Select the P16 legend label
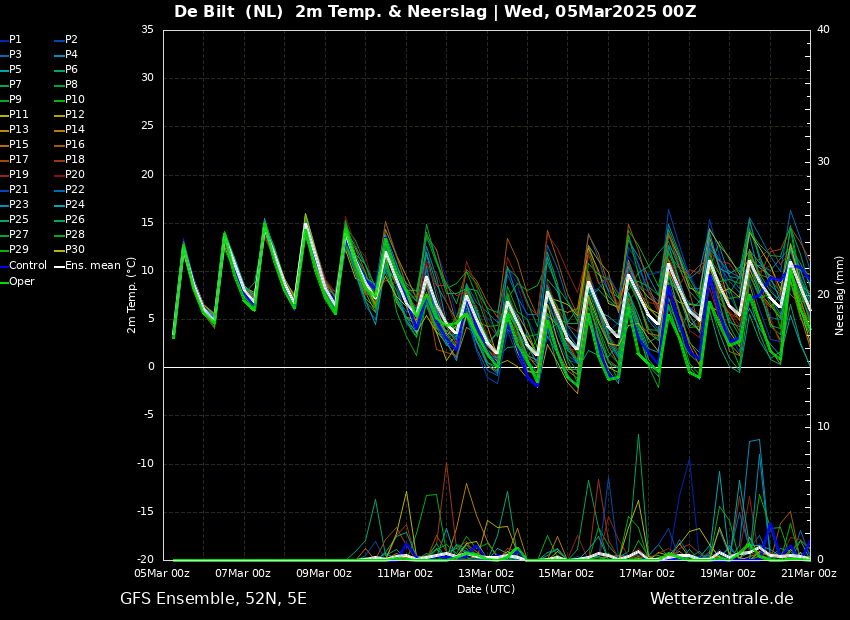This screenshot has height=620, width=850. (75, 144)
